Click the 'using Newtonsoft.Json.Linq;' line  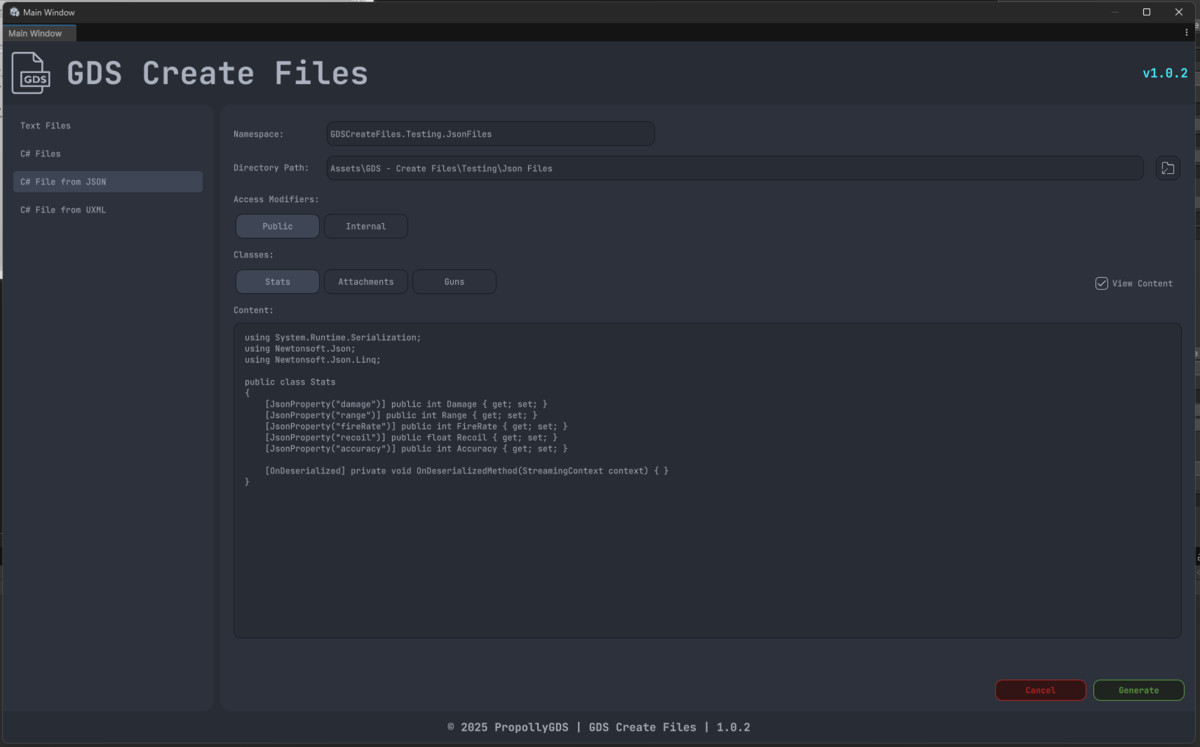click(312, 360)
